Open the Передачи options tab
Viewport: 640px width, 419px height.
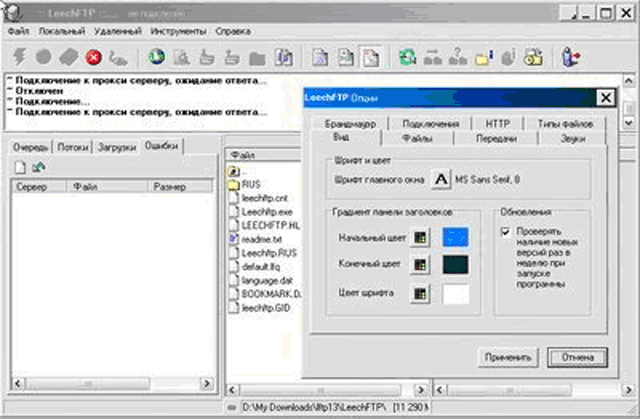[496, 139]
